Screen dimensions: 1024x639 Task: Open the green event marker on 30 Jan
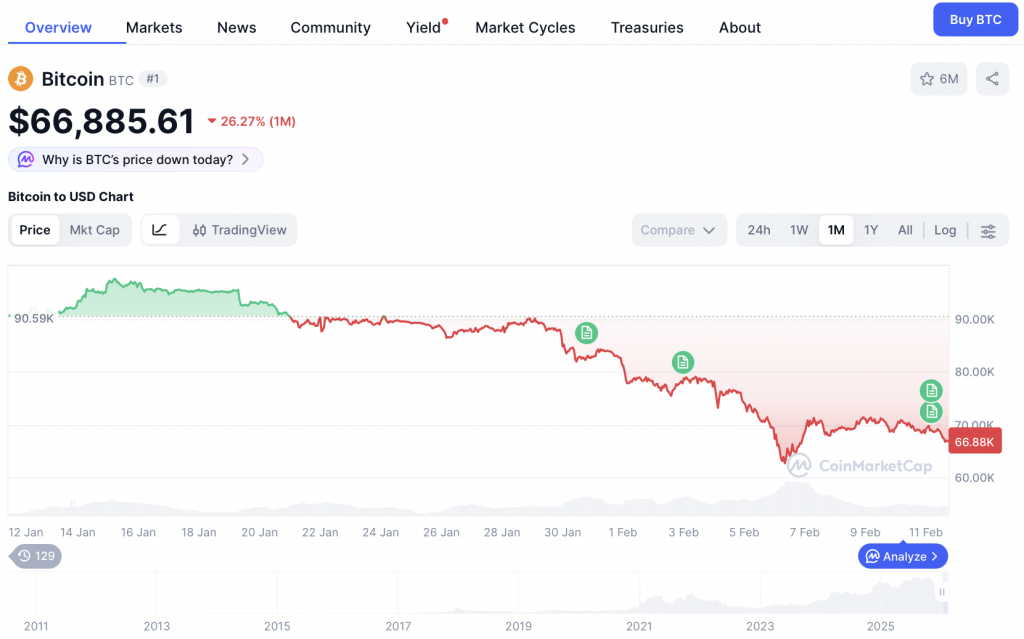[x=586, y=332]
